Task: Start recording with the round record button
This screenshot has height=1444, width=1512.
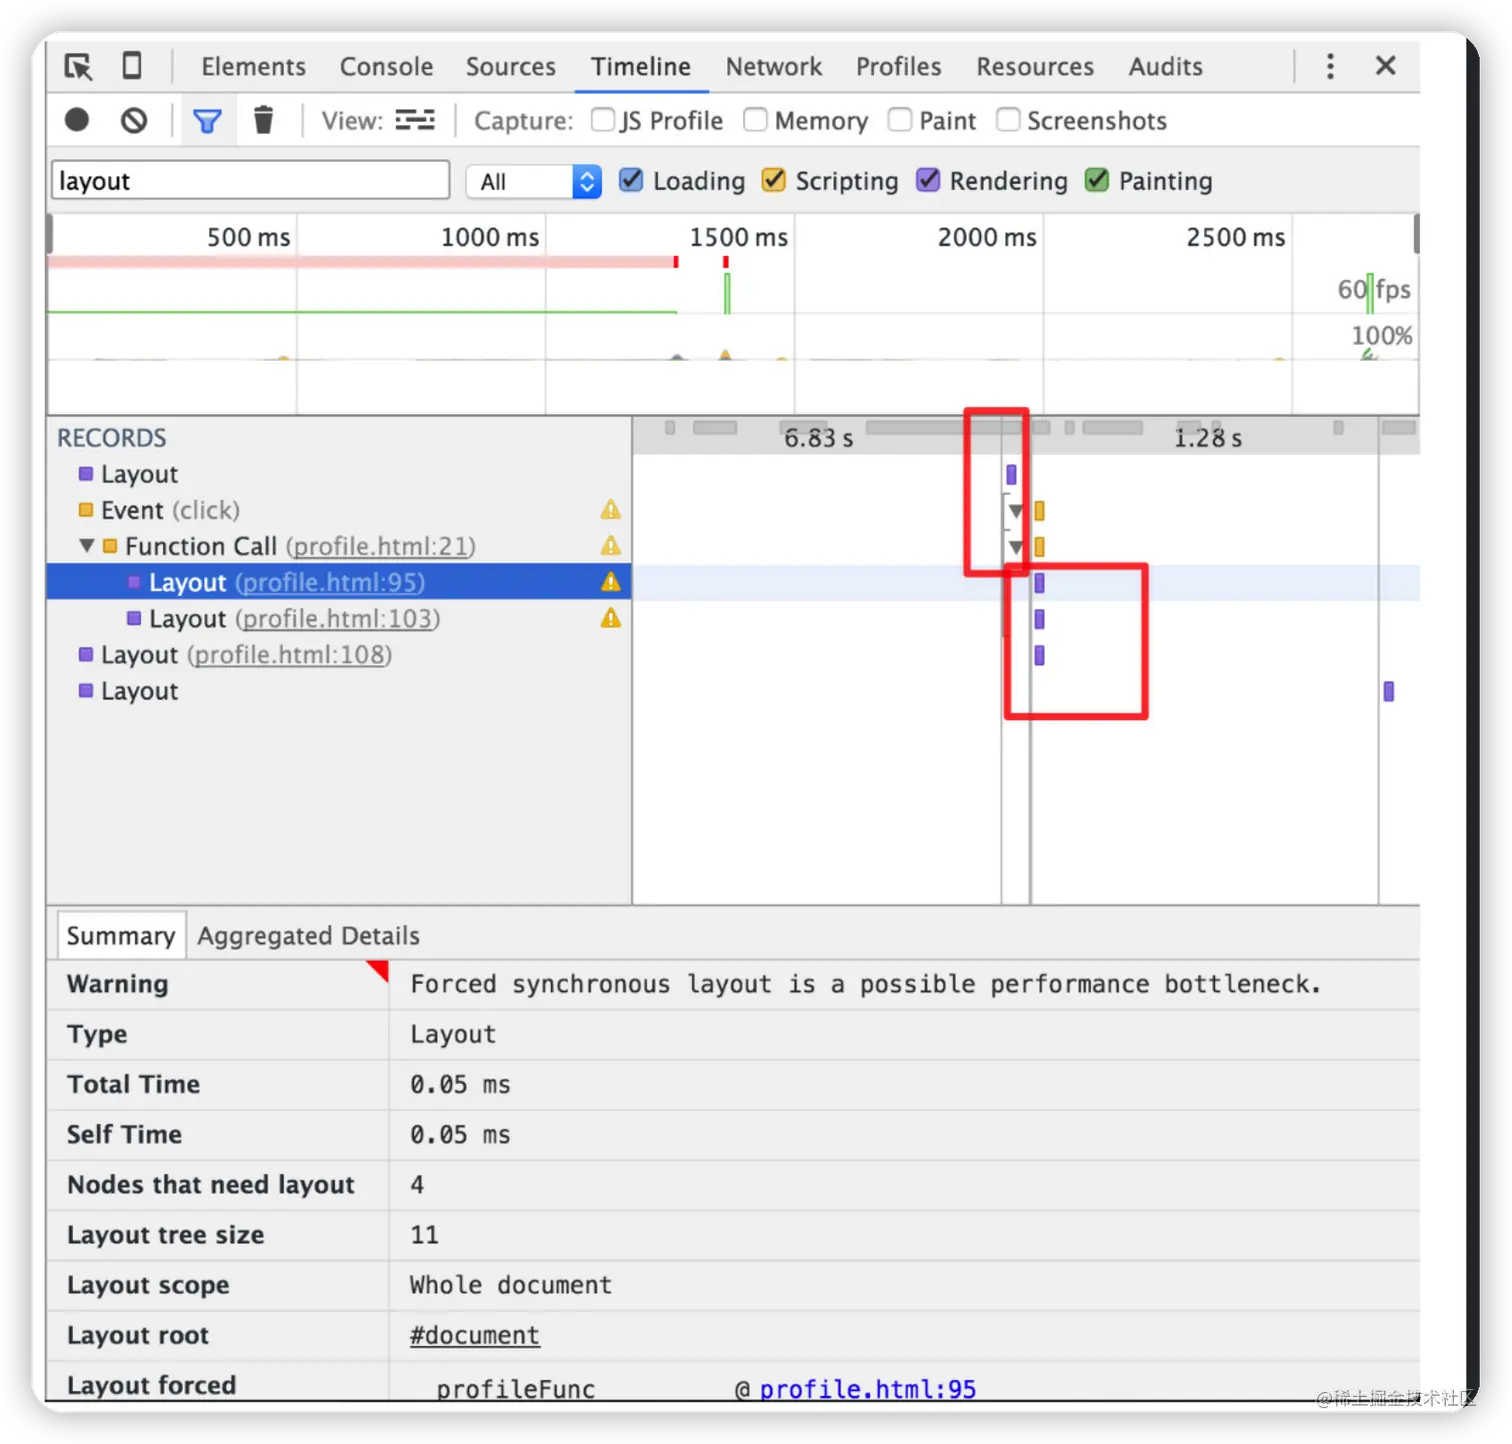Action: (x=77, y=120)
